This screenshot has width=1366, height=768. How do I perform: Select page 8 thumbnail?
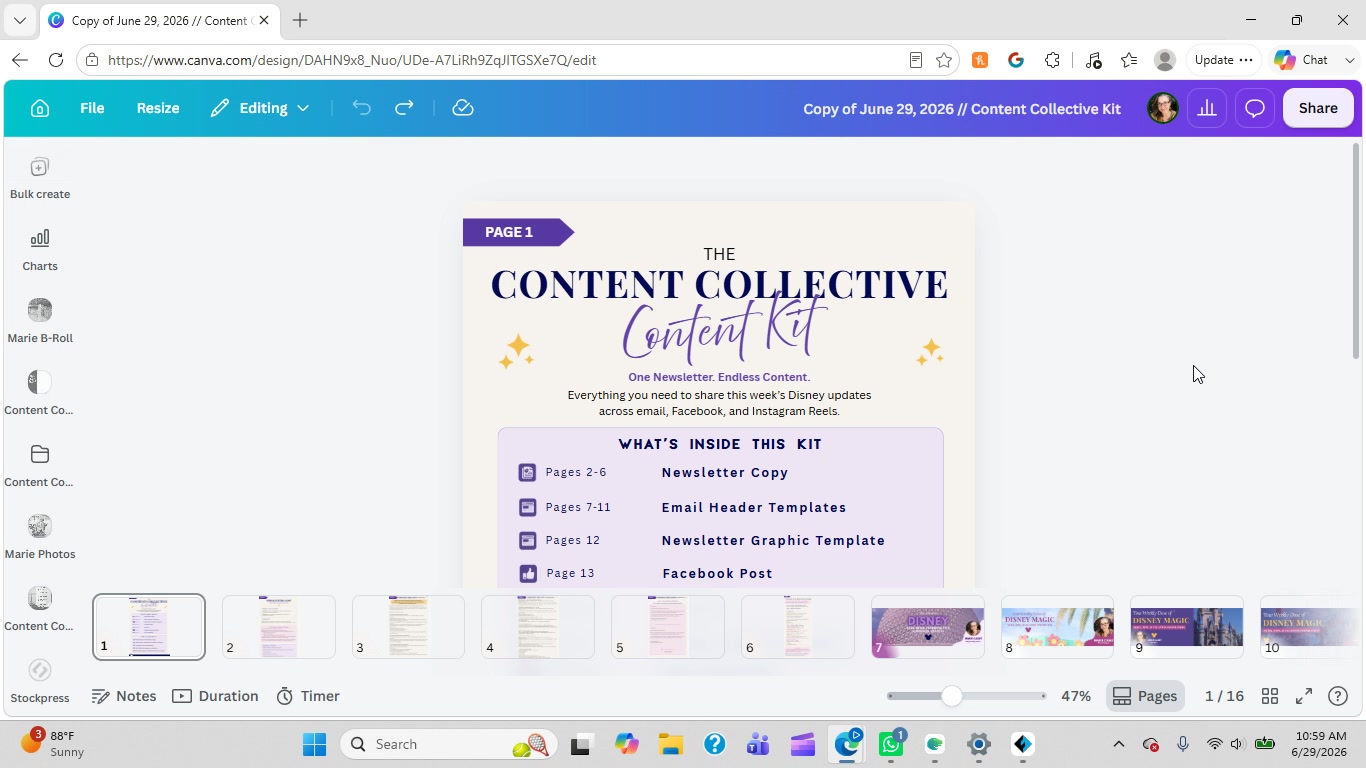(1057, 627)
